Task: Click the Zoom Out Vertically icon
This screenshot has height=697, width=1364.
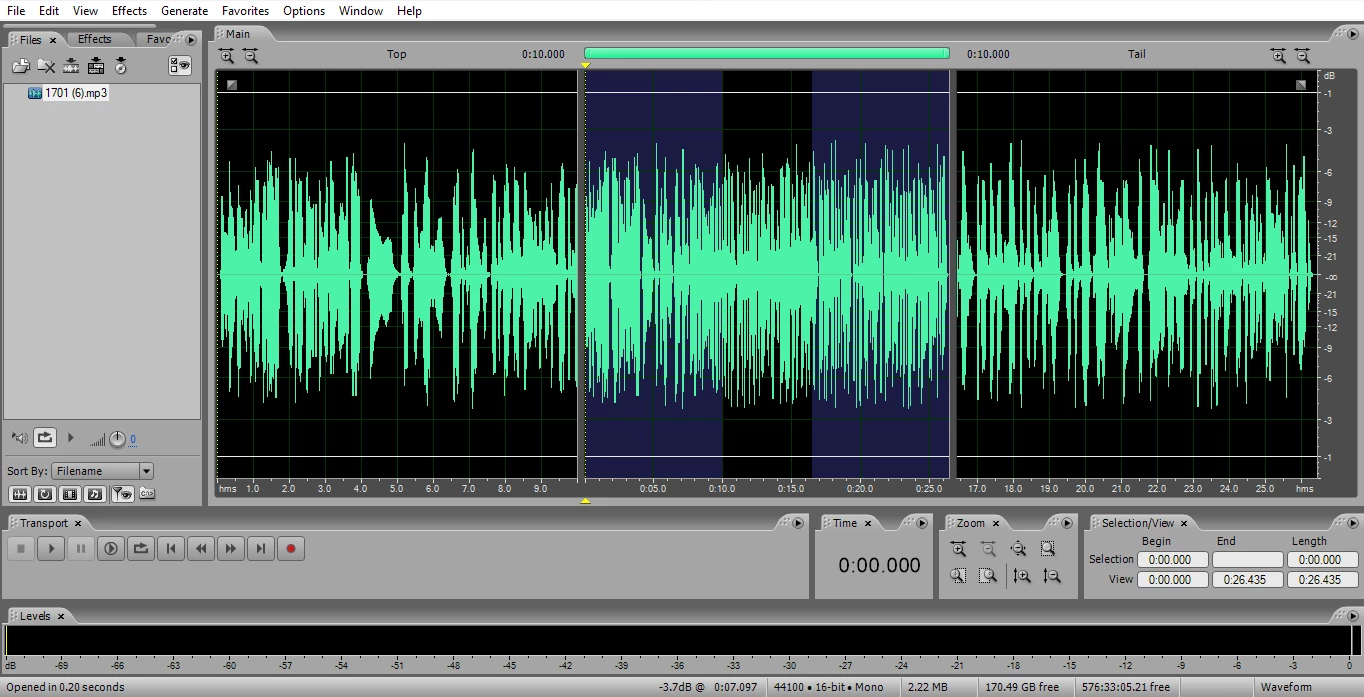Action: (x=1051, y=576)
